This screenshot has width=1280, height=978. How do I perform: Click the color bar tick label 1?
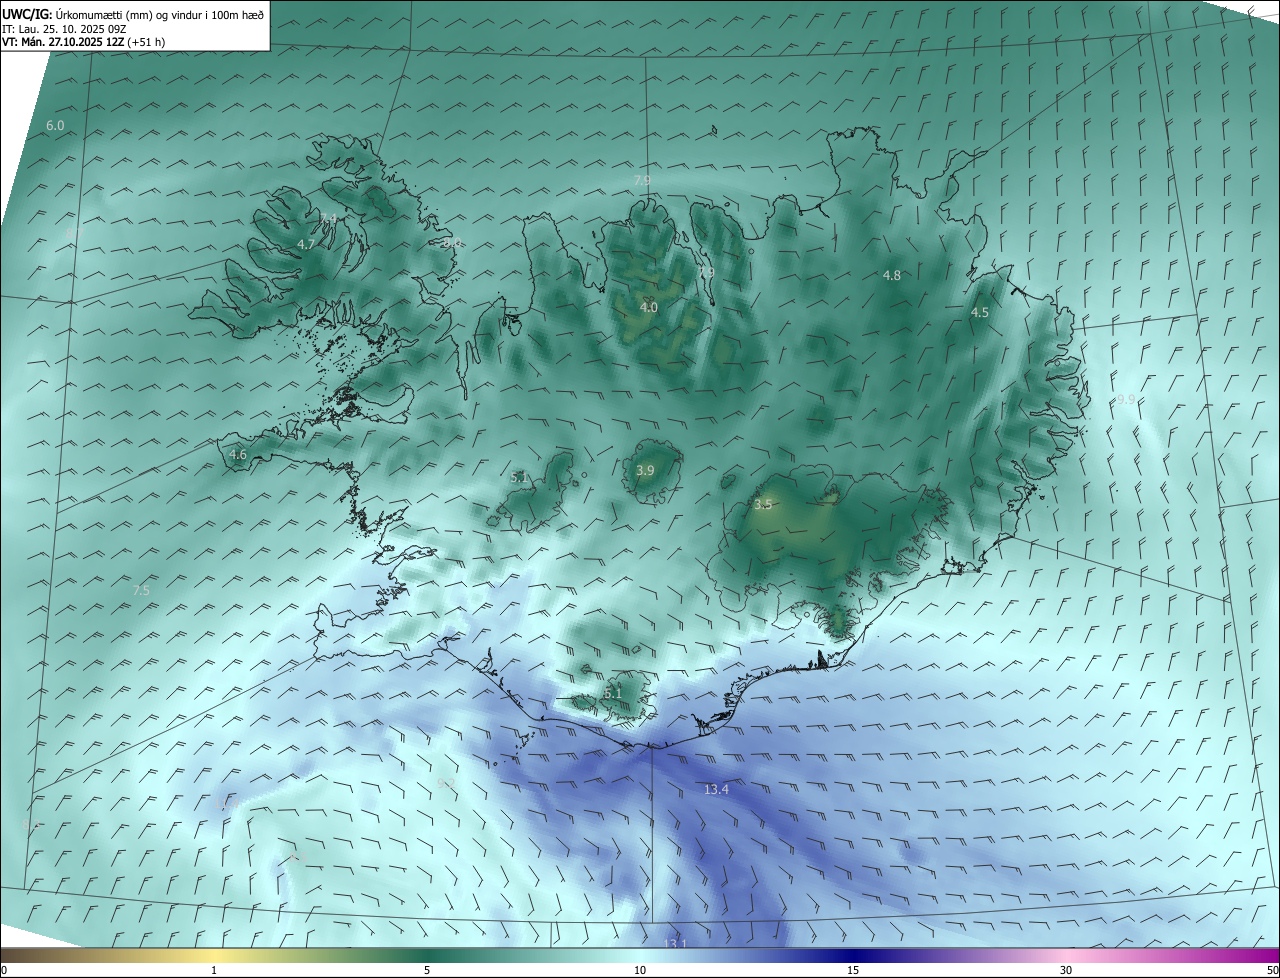[214, 970]
